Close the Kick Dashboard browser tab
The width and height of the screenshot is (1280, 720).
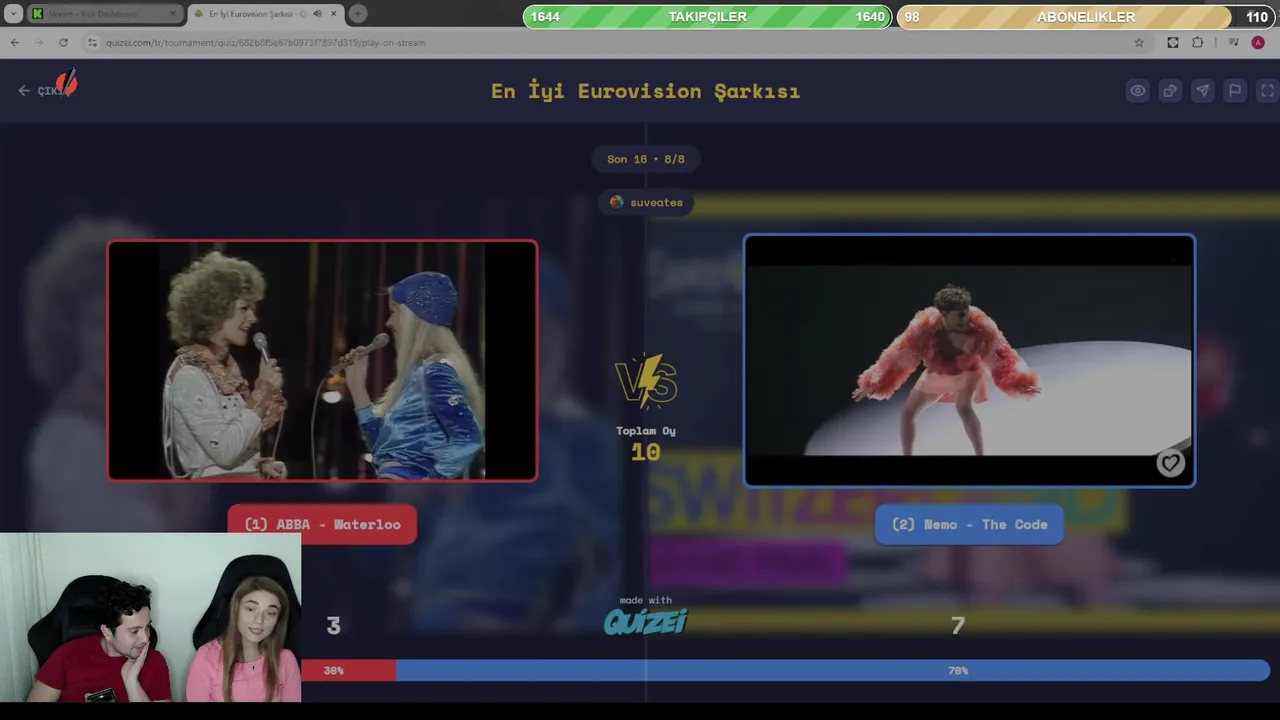point(173,14)
